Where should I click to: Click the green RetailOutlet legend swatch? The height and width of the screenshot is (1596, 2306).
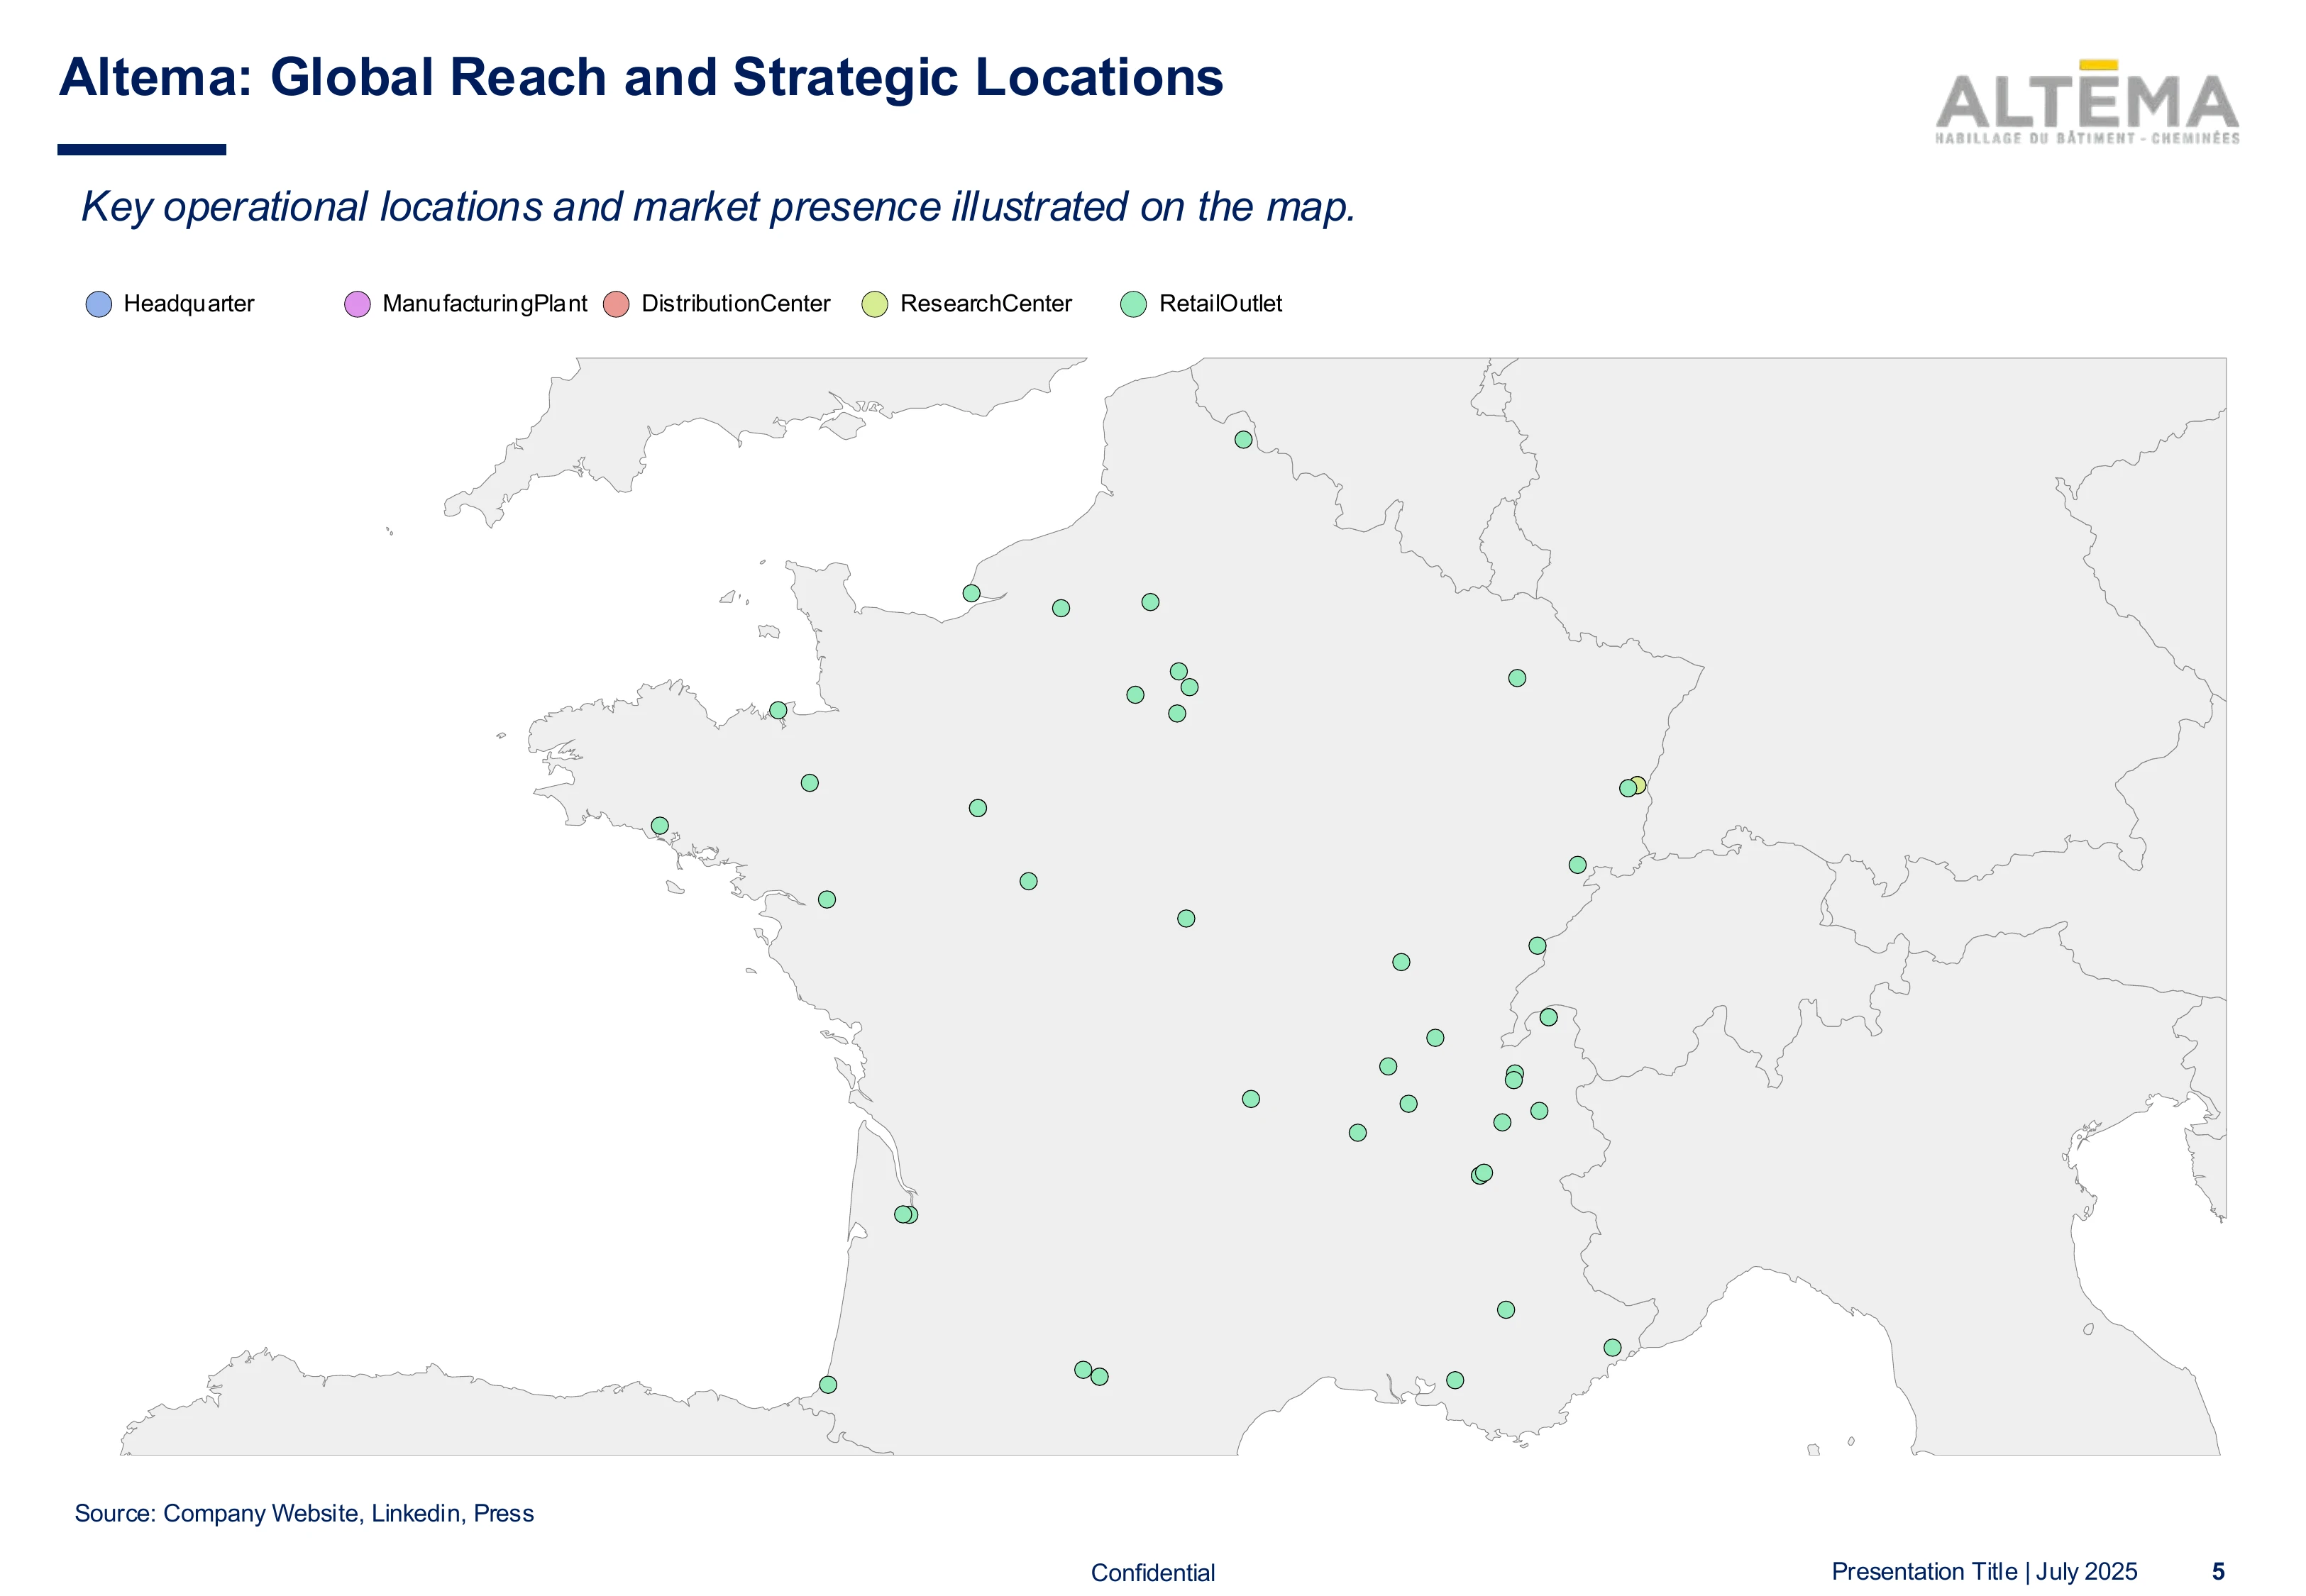click(1133, 304)
